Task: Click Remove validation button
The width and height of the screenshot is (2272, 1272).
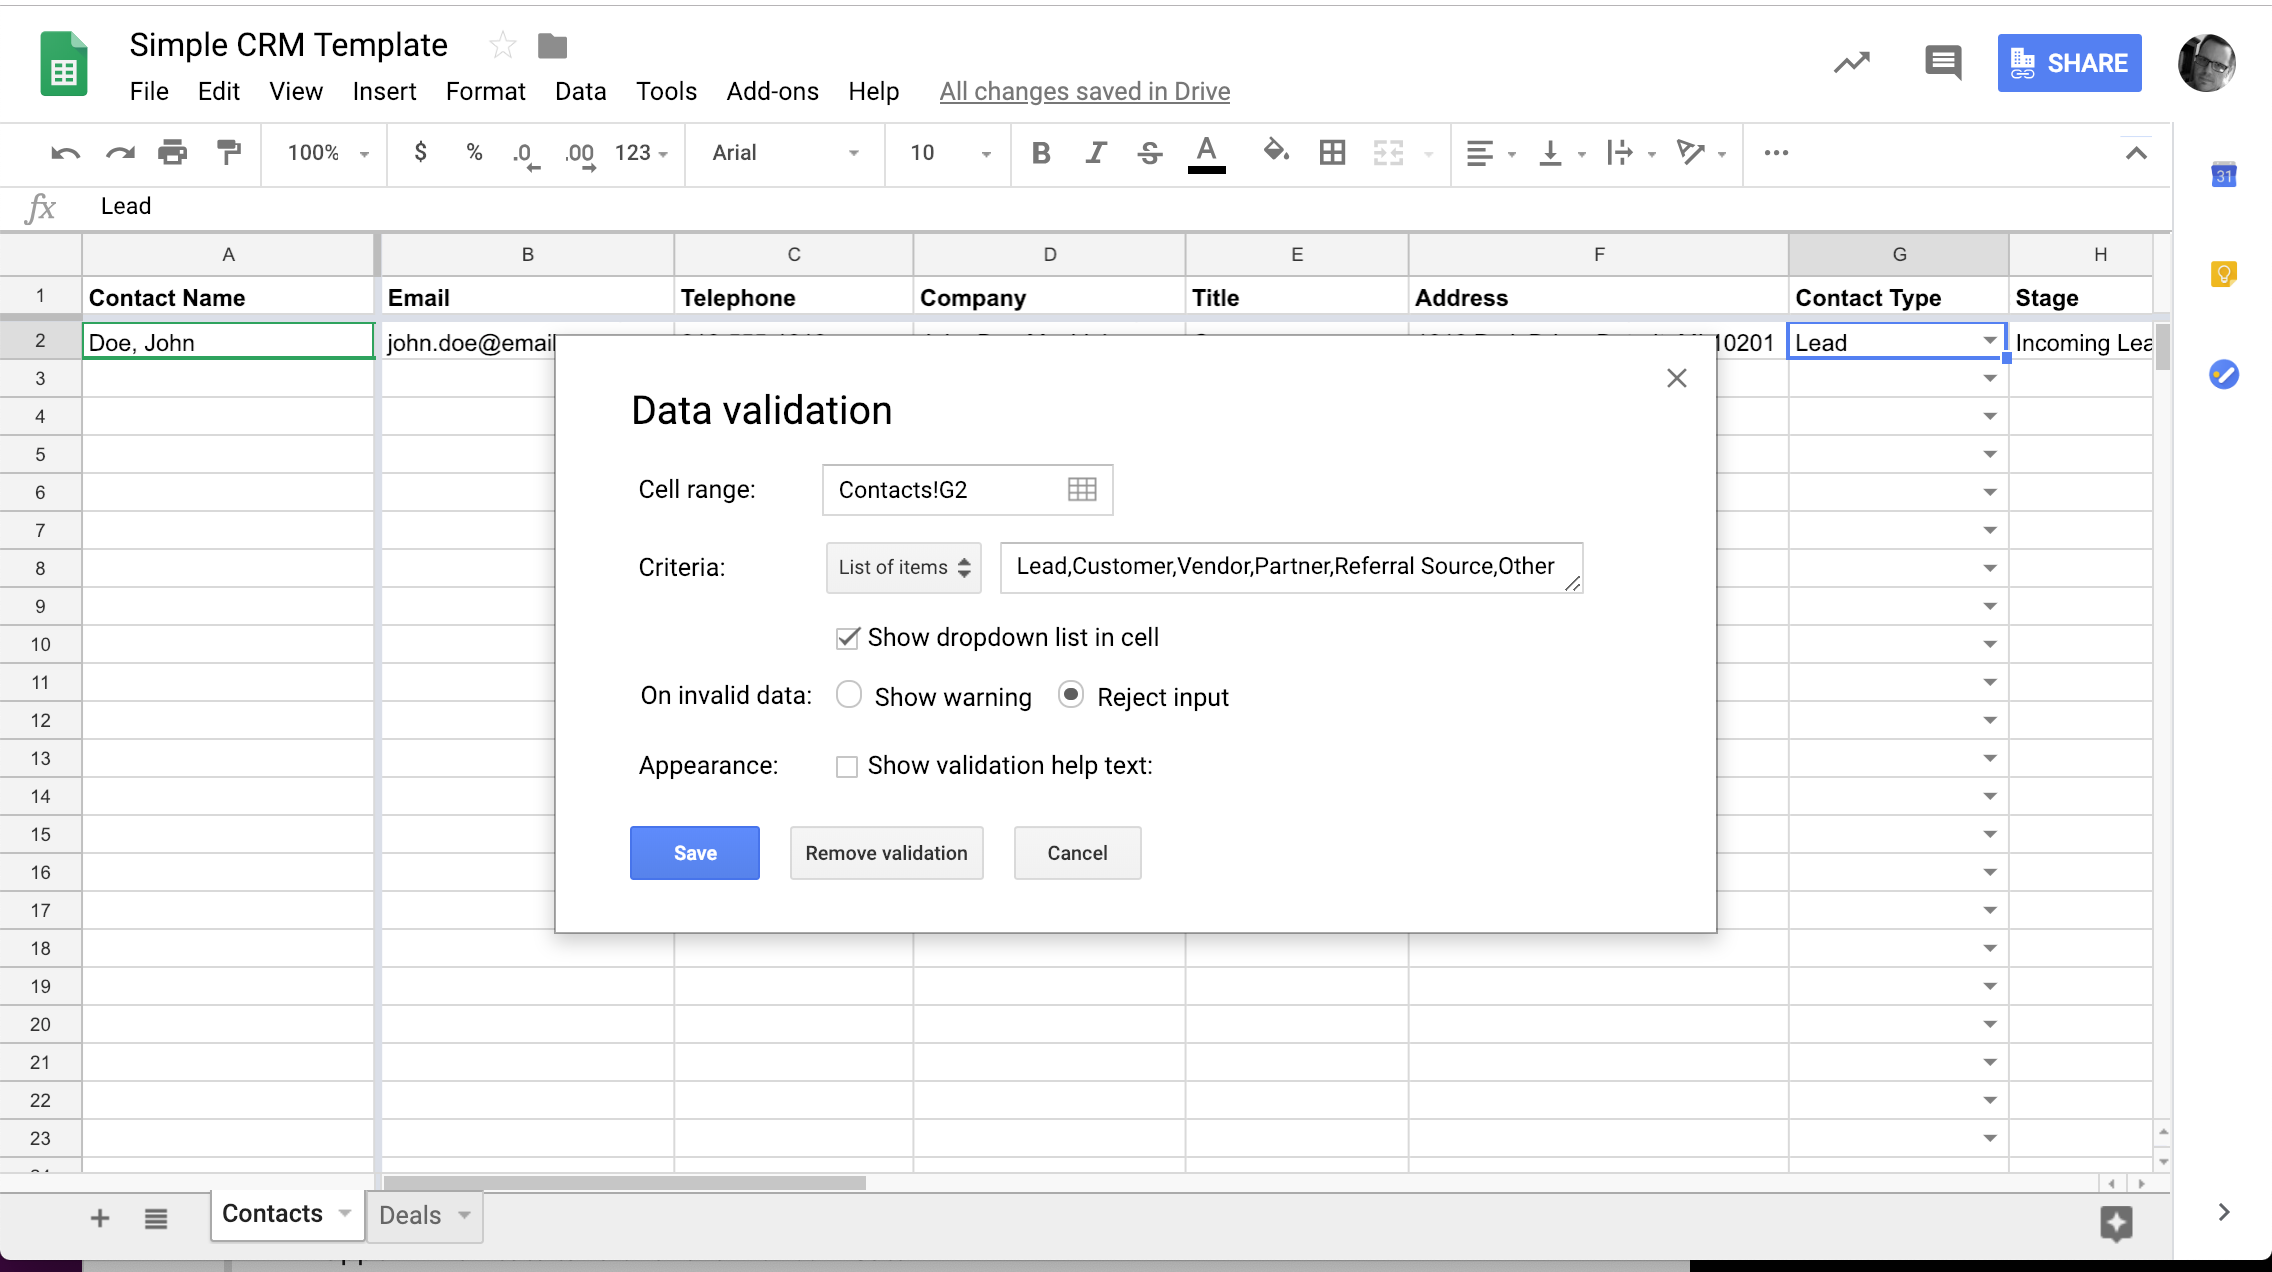Action: (x=885, y=852)
